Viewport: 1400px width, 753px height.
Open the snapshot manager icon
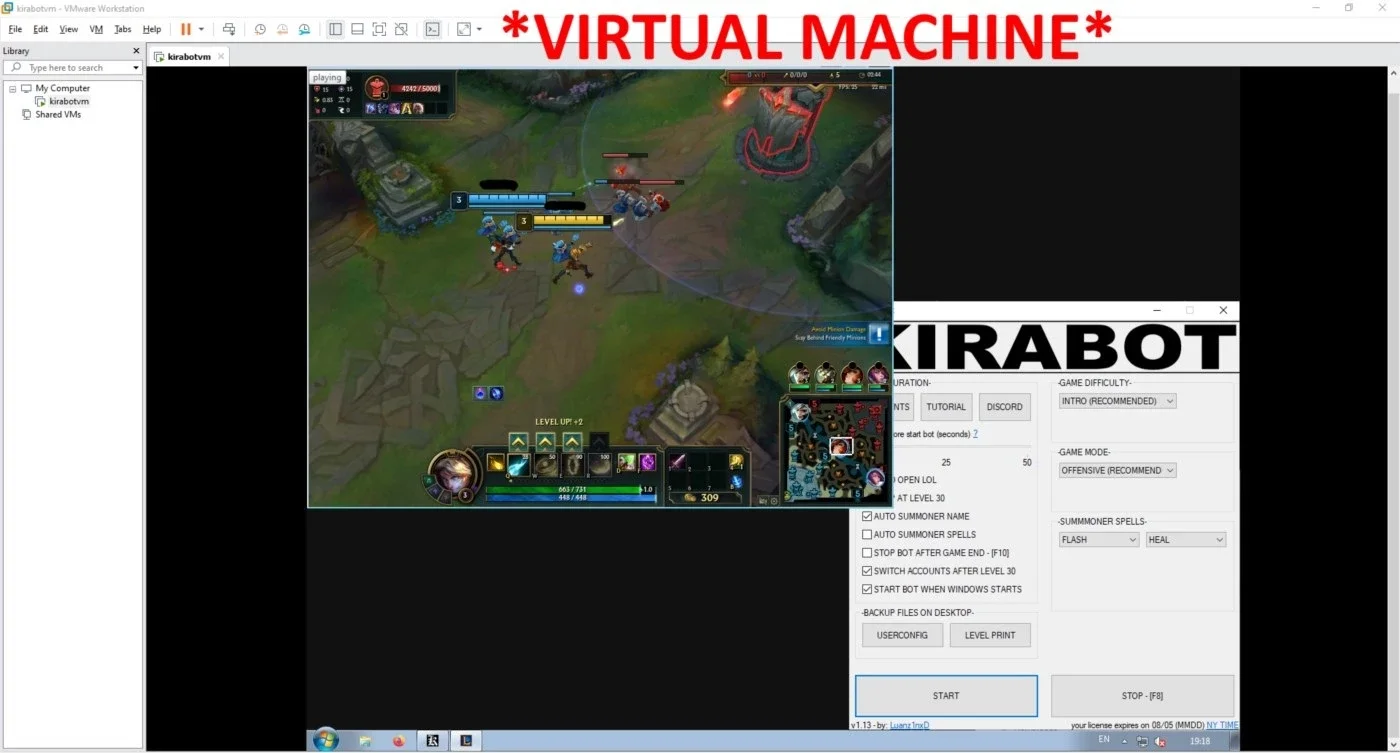pos(304,29)
